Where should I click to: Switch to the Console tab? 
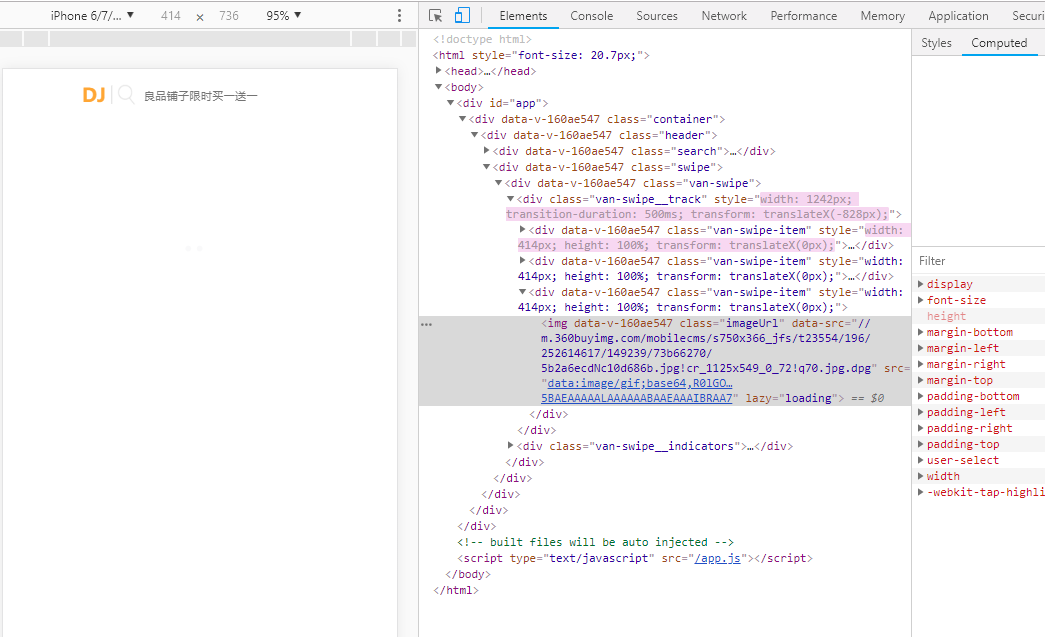coord(591,15)
